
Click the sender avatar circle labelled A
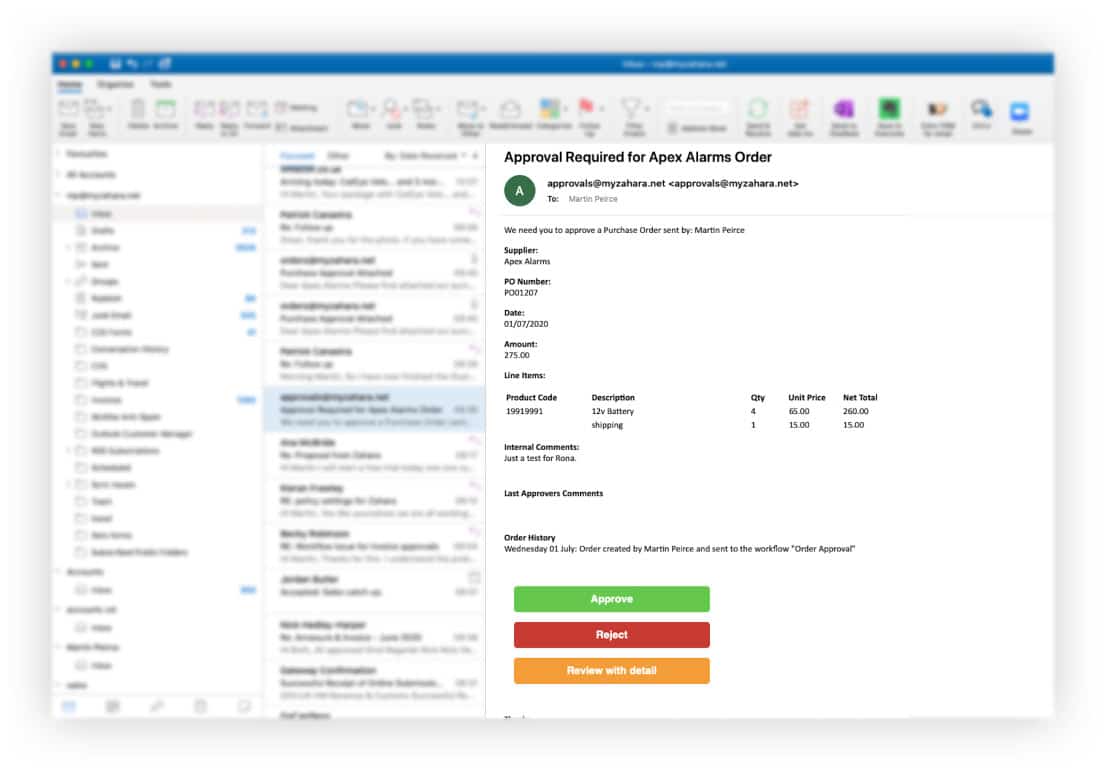tap(519, 190)
